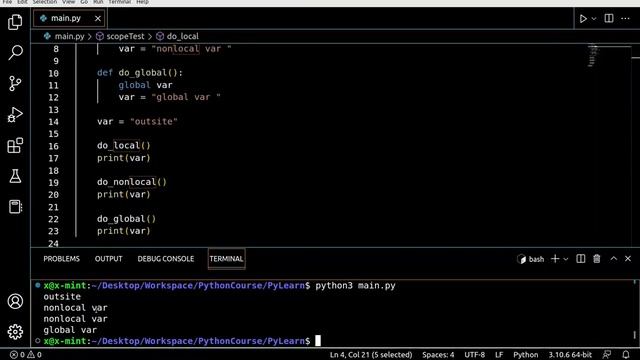Place cursor on do_local() call
This screenshot has height=360, width=640.
tap(124, 146)
